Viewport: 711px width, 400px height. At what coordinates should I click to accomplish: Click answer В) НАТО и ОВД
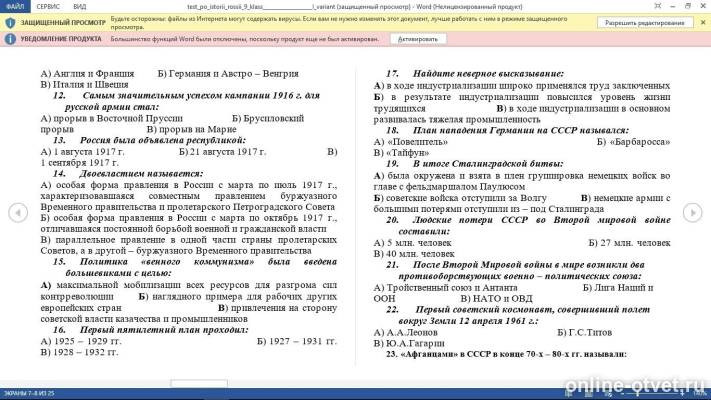pos(496,298)
